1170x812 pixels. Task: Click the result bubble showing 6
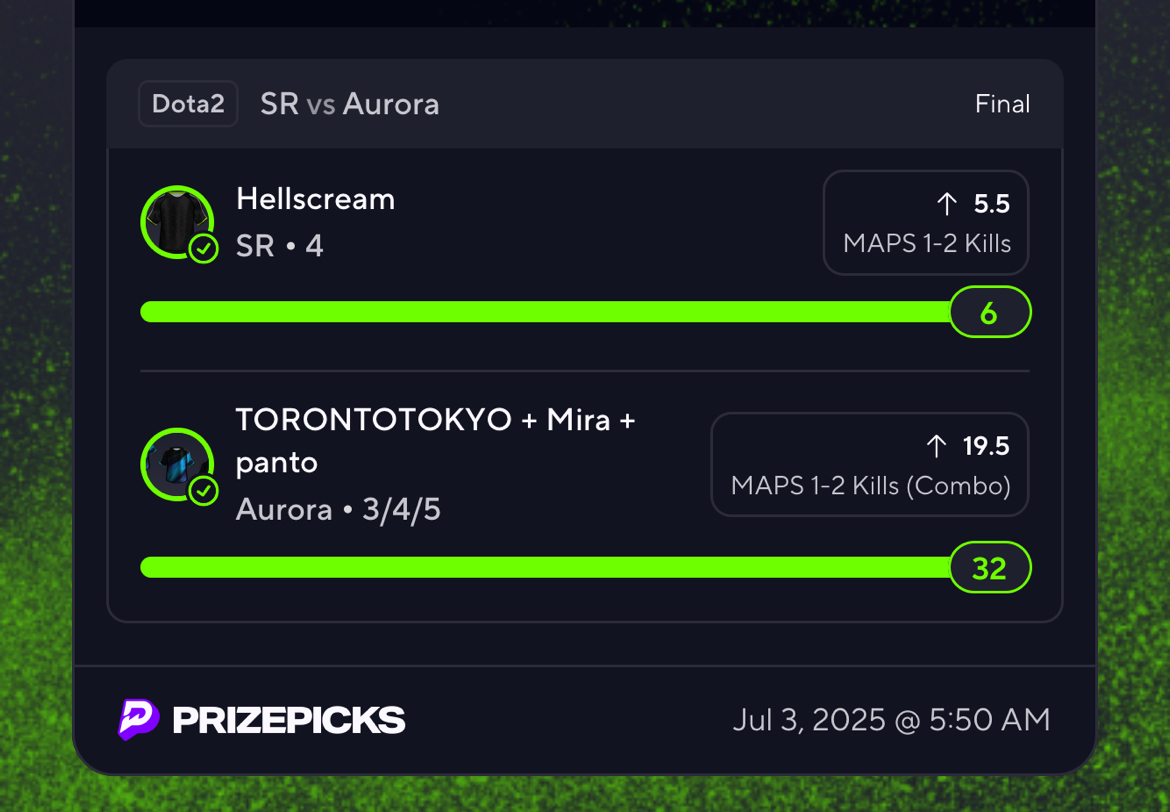[x=990, y=312]
